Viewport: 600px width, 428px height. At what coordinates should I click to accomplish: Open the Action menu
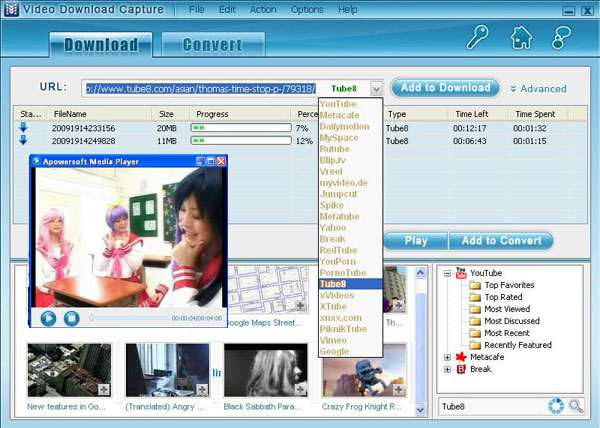click(x=263, y=9)
